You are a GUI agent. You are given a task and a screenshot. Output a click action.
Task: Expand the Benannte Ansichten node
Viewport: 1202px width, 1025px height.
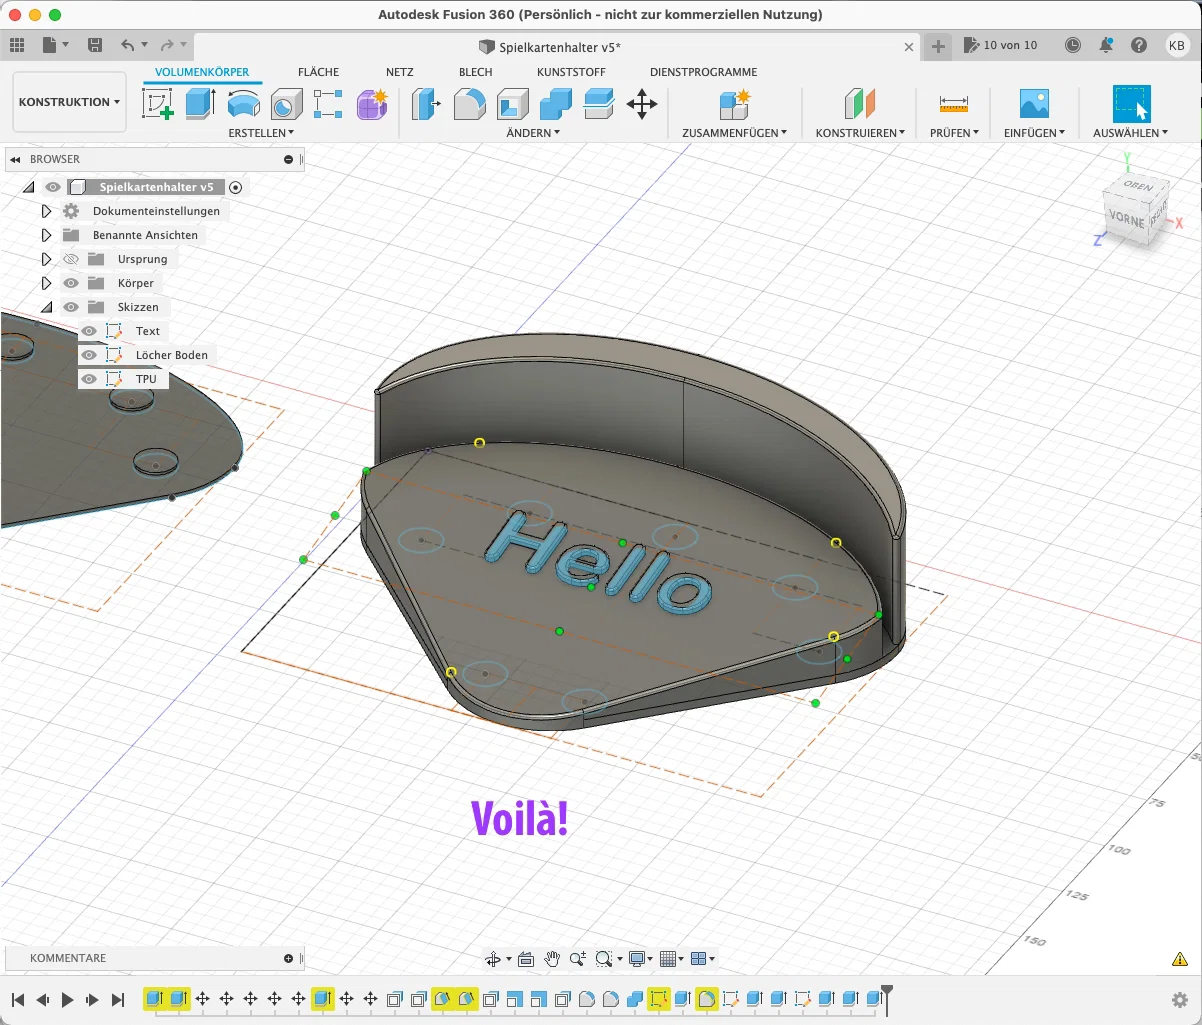point(46,235)
